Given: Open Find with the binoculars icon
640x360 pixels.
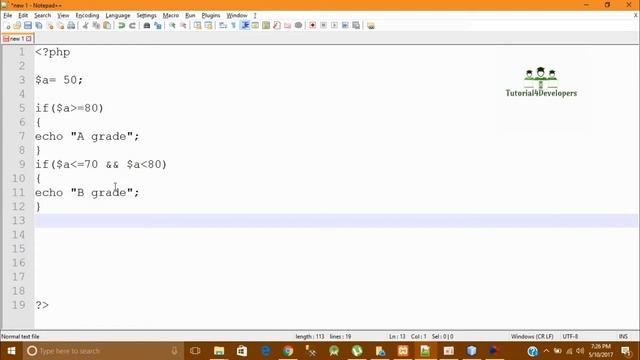Looking at the screenshot, I should (x=147, y=26).
